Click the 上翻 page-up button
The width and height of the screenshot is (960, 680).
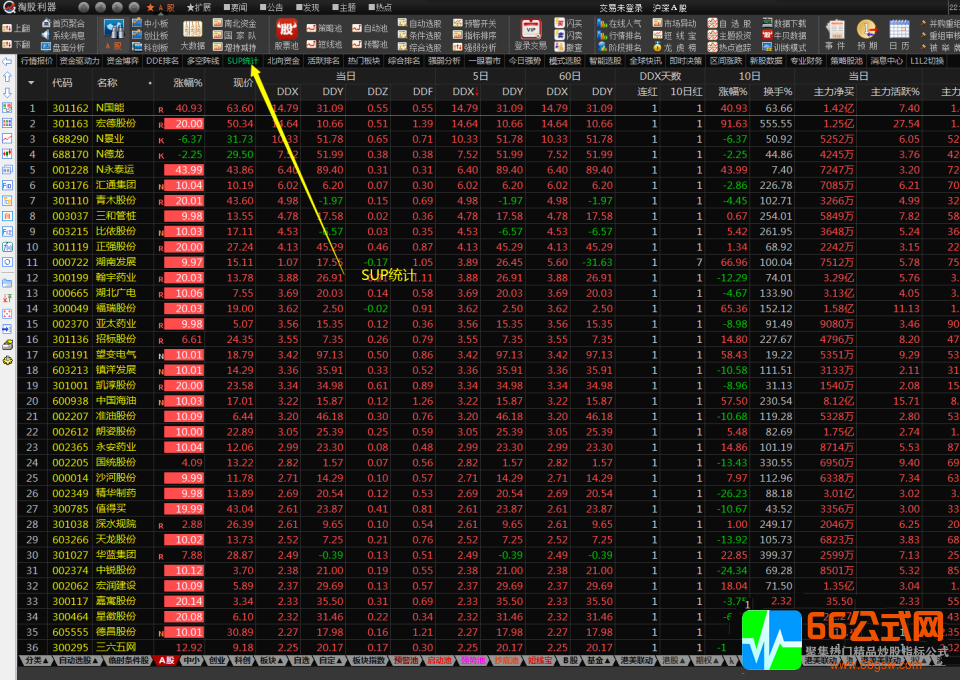click(16, 28)
